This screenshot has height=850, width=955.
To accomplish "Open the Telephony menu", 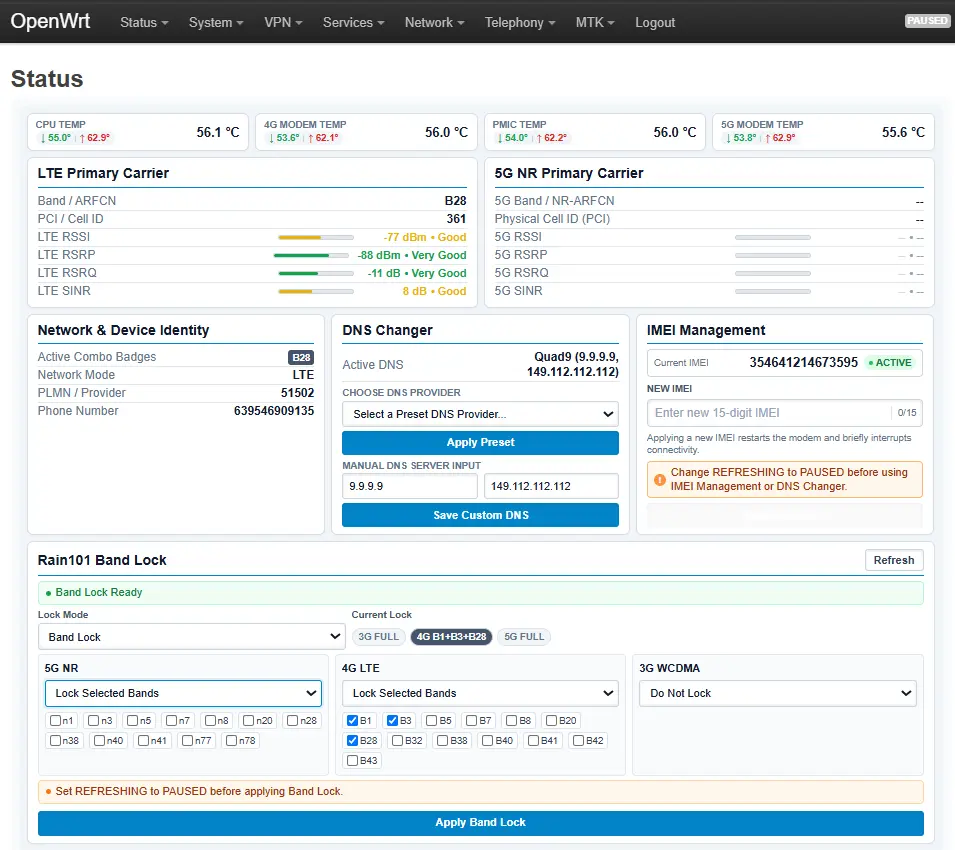I will 520,23.
